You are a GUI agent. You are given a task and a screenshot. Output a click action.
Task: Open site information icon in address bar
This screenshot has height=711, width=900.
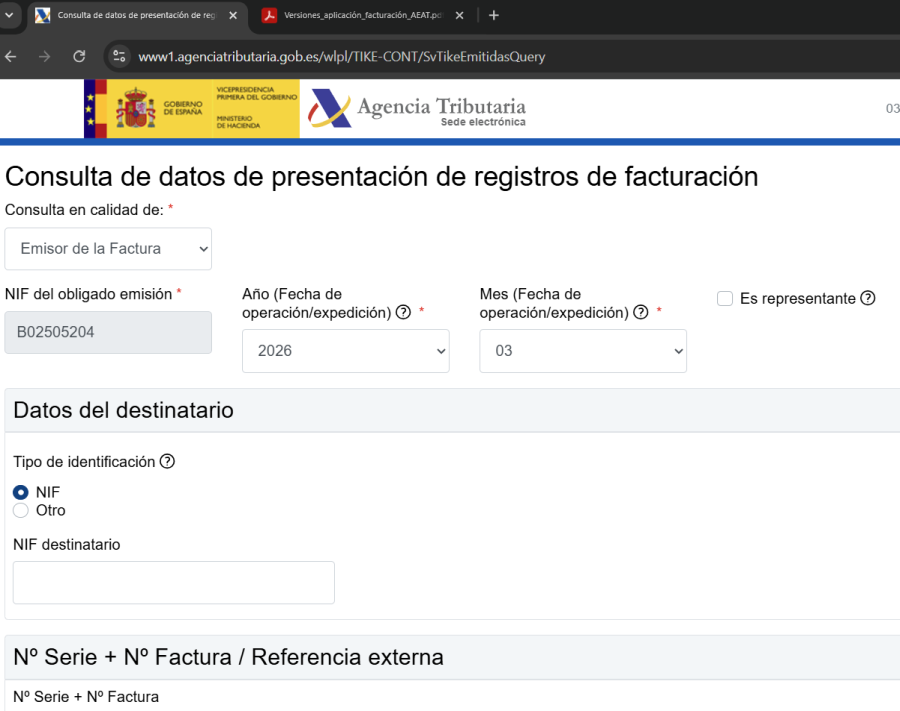coord(119,56)
